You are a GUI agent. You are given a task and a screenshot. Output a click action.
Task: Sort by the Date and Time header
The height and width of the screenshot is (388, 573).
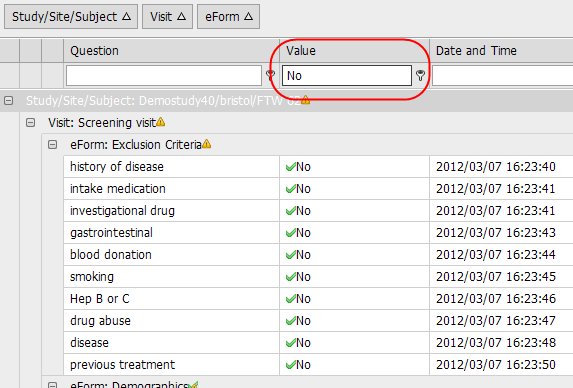click(x=501, y=50)
